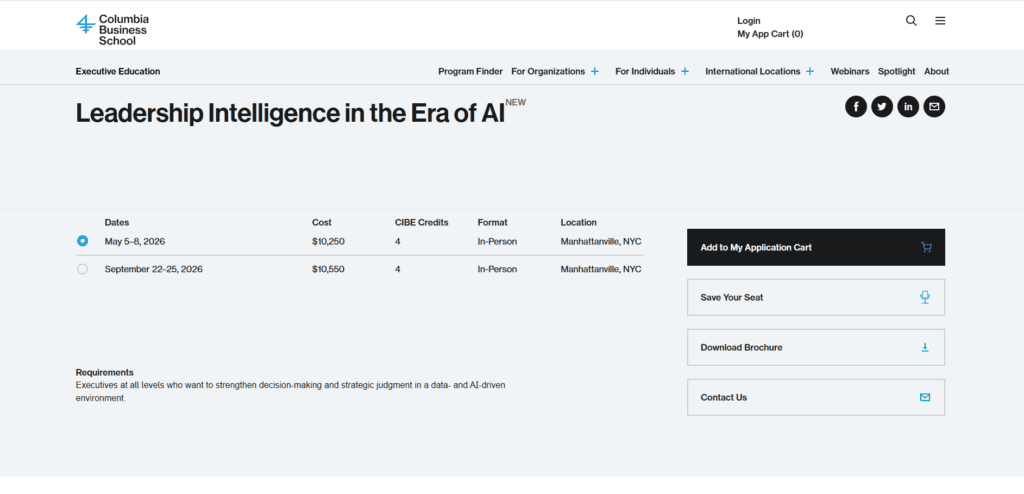This screenshot has height=494, width=1024.
Task: Click Manhattanville, NYC in the September row
Action: [601, 269]
